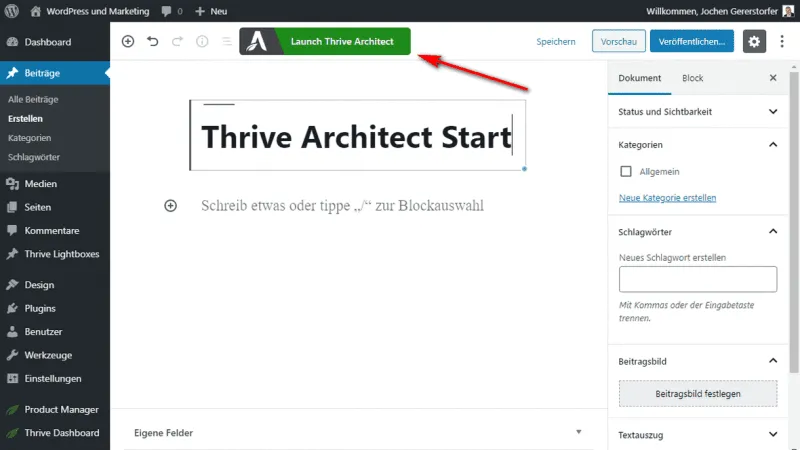The height and width of the screenshot is (450, 800).
Task: Collapse the Beitragsbild panel
Action: click(697, 361)
